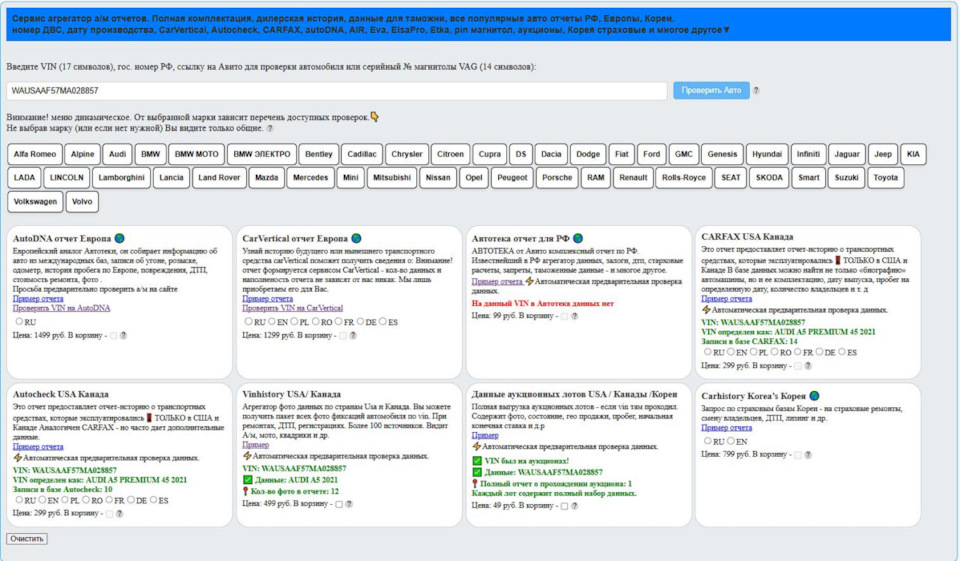Click the globe icon beside Автотека отчет для РФ
Viewport: 960px width, 561px height.
pyautogui.click(x=578, y=238)
